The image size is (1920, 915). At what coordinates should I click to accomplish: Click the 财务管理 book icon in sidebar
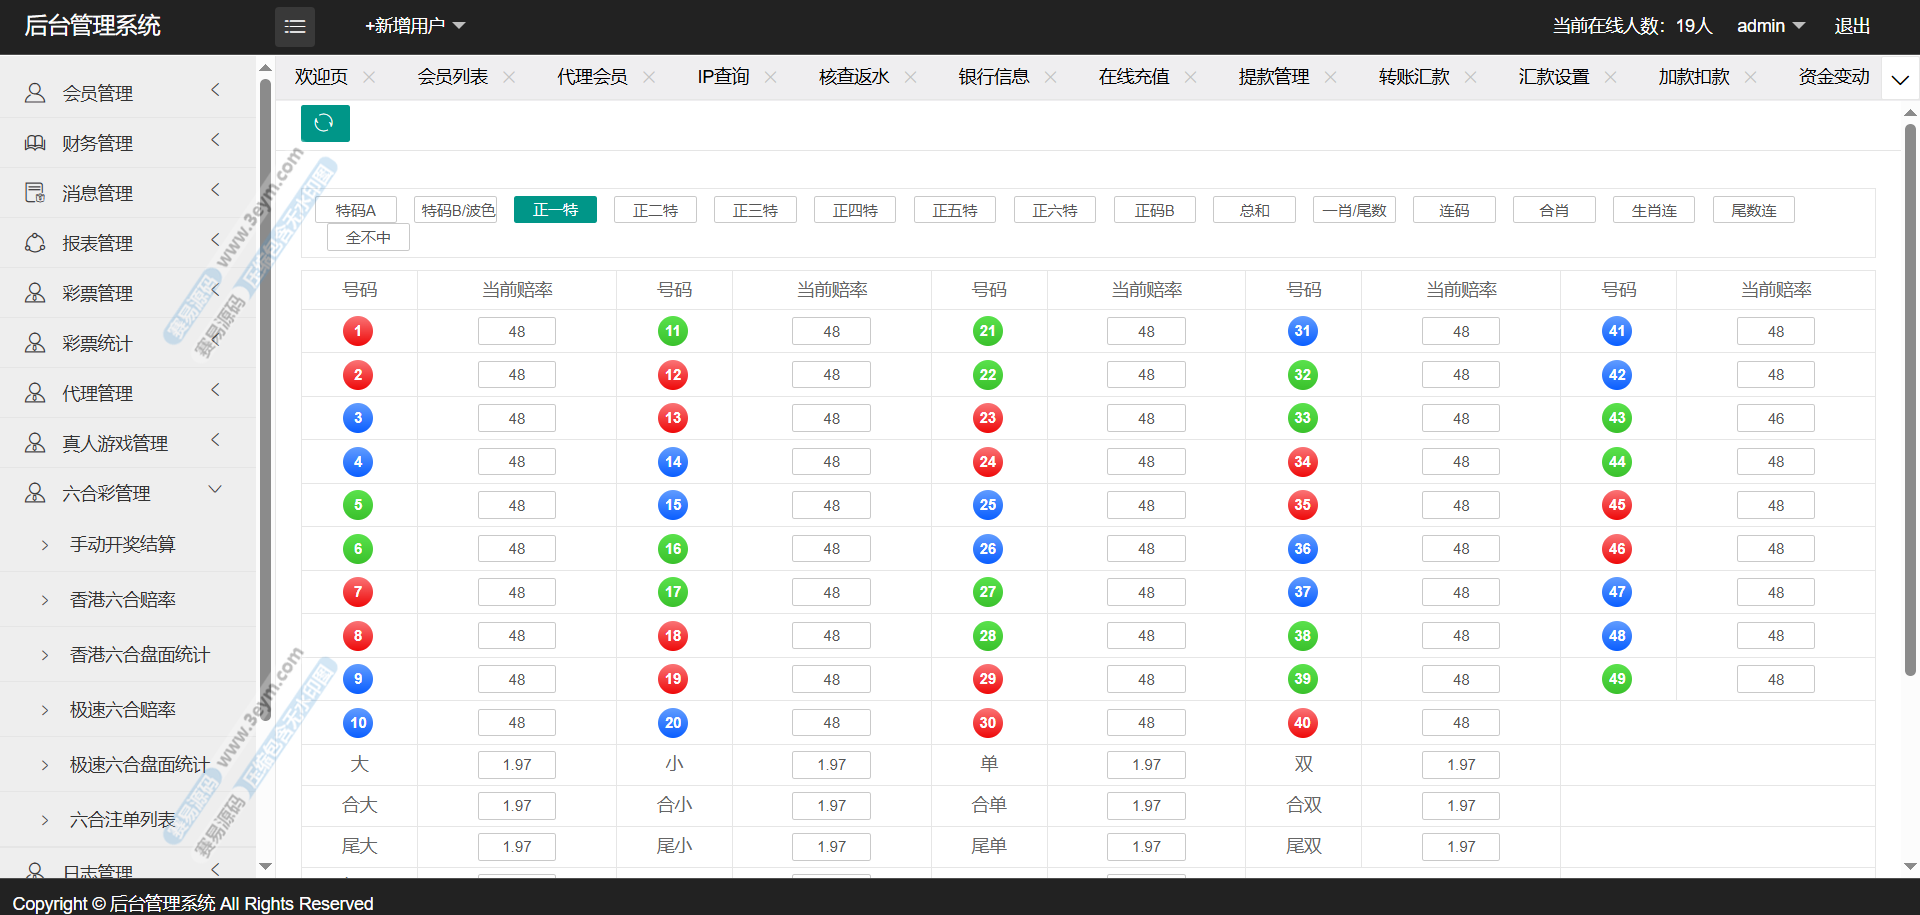pyautogui.click(x=35, y=143)
